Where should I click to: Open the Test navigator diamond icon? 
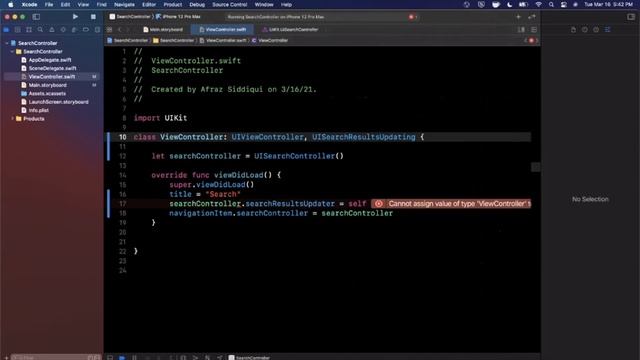click(x=63, y=30)
